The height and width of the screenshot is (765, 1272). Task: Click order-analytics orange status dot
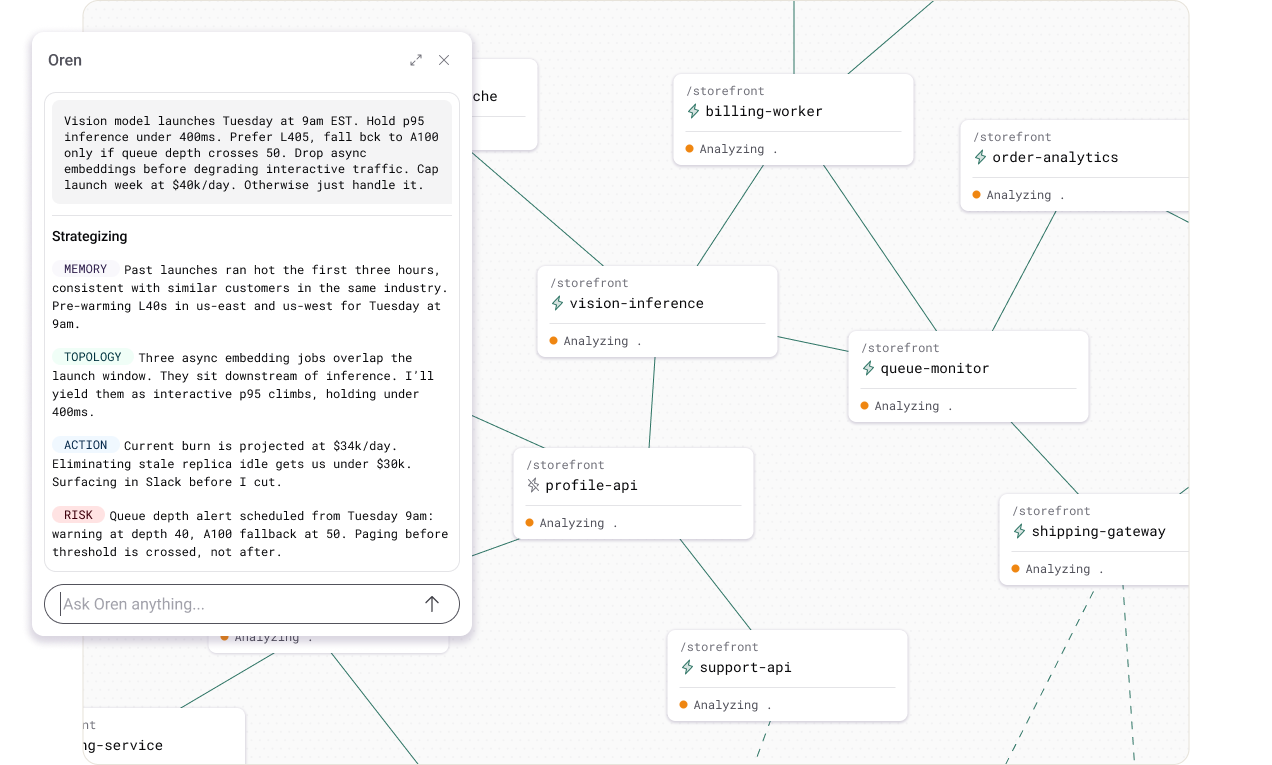tap(976, 194)
